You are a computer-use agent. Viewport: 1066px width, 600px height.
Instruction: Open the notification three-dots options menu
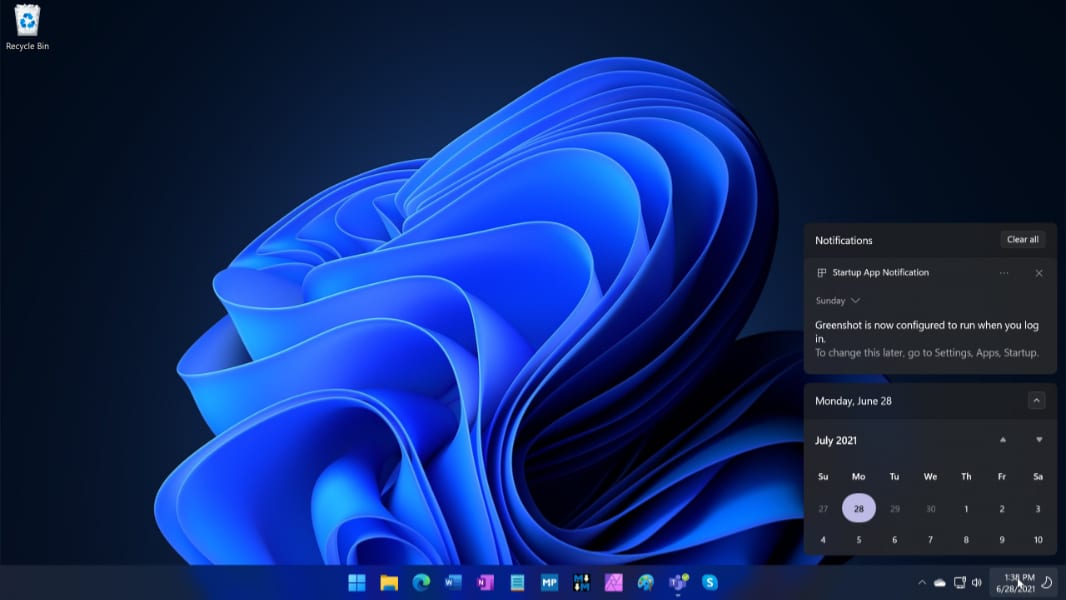tap(1004, 273)
